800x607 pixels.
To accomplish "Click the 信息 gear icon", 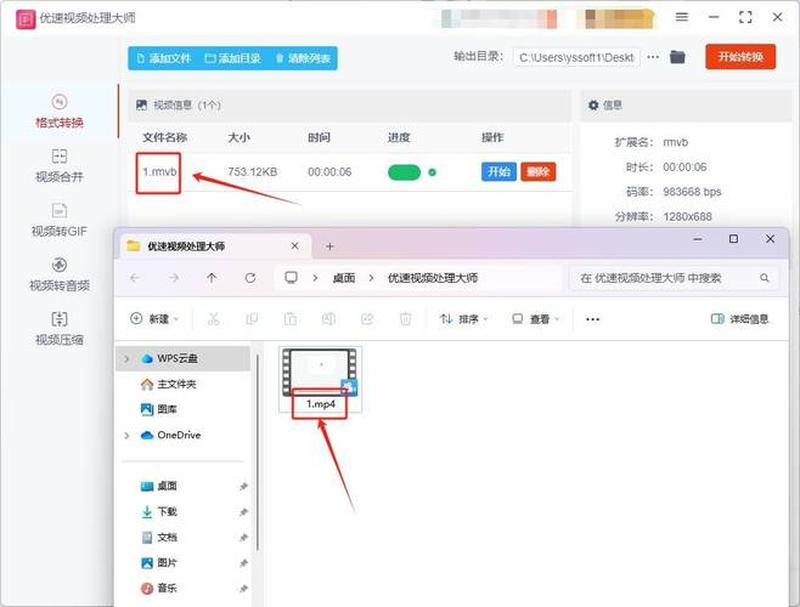I will 593,105.
